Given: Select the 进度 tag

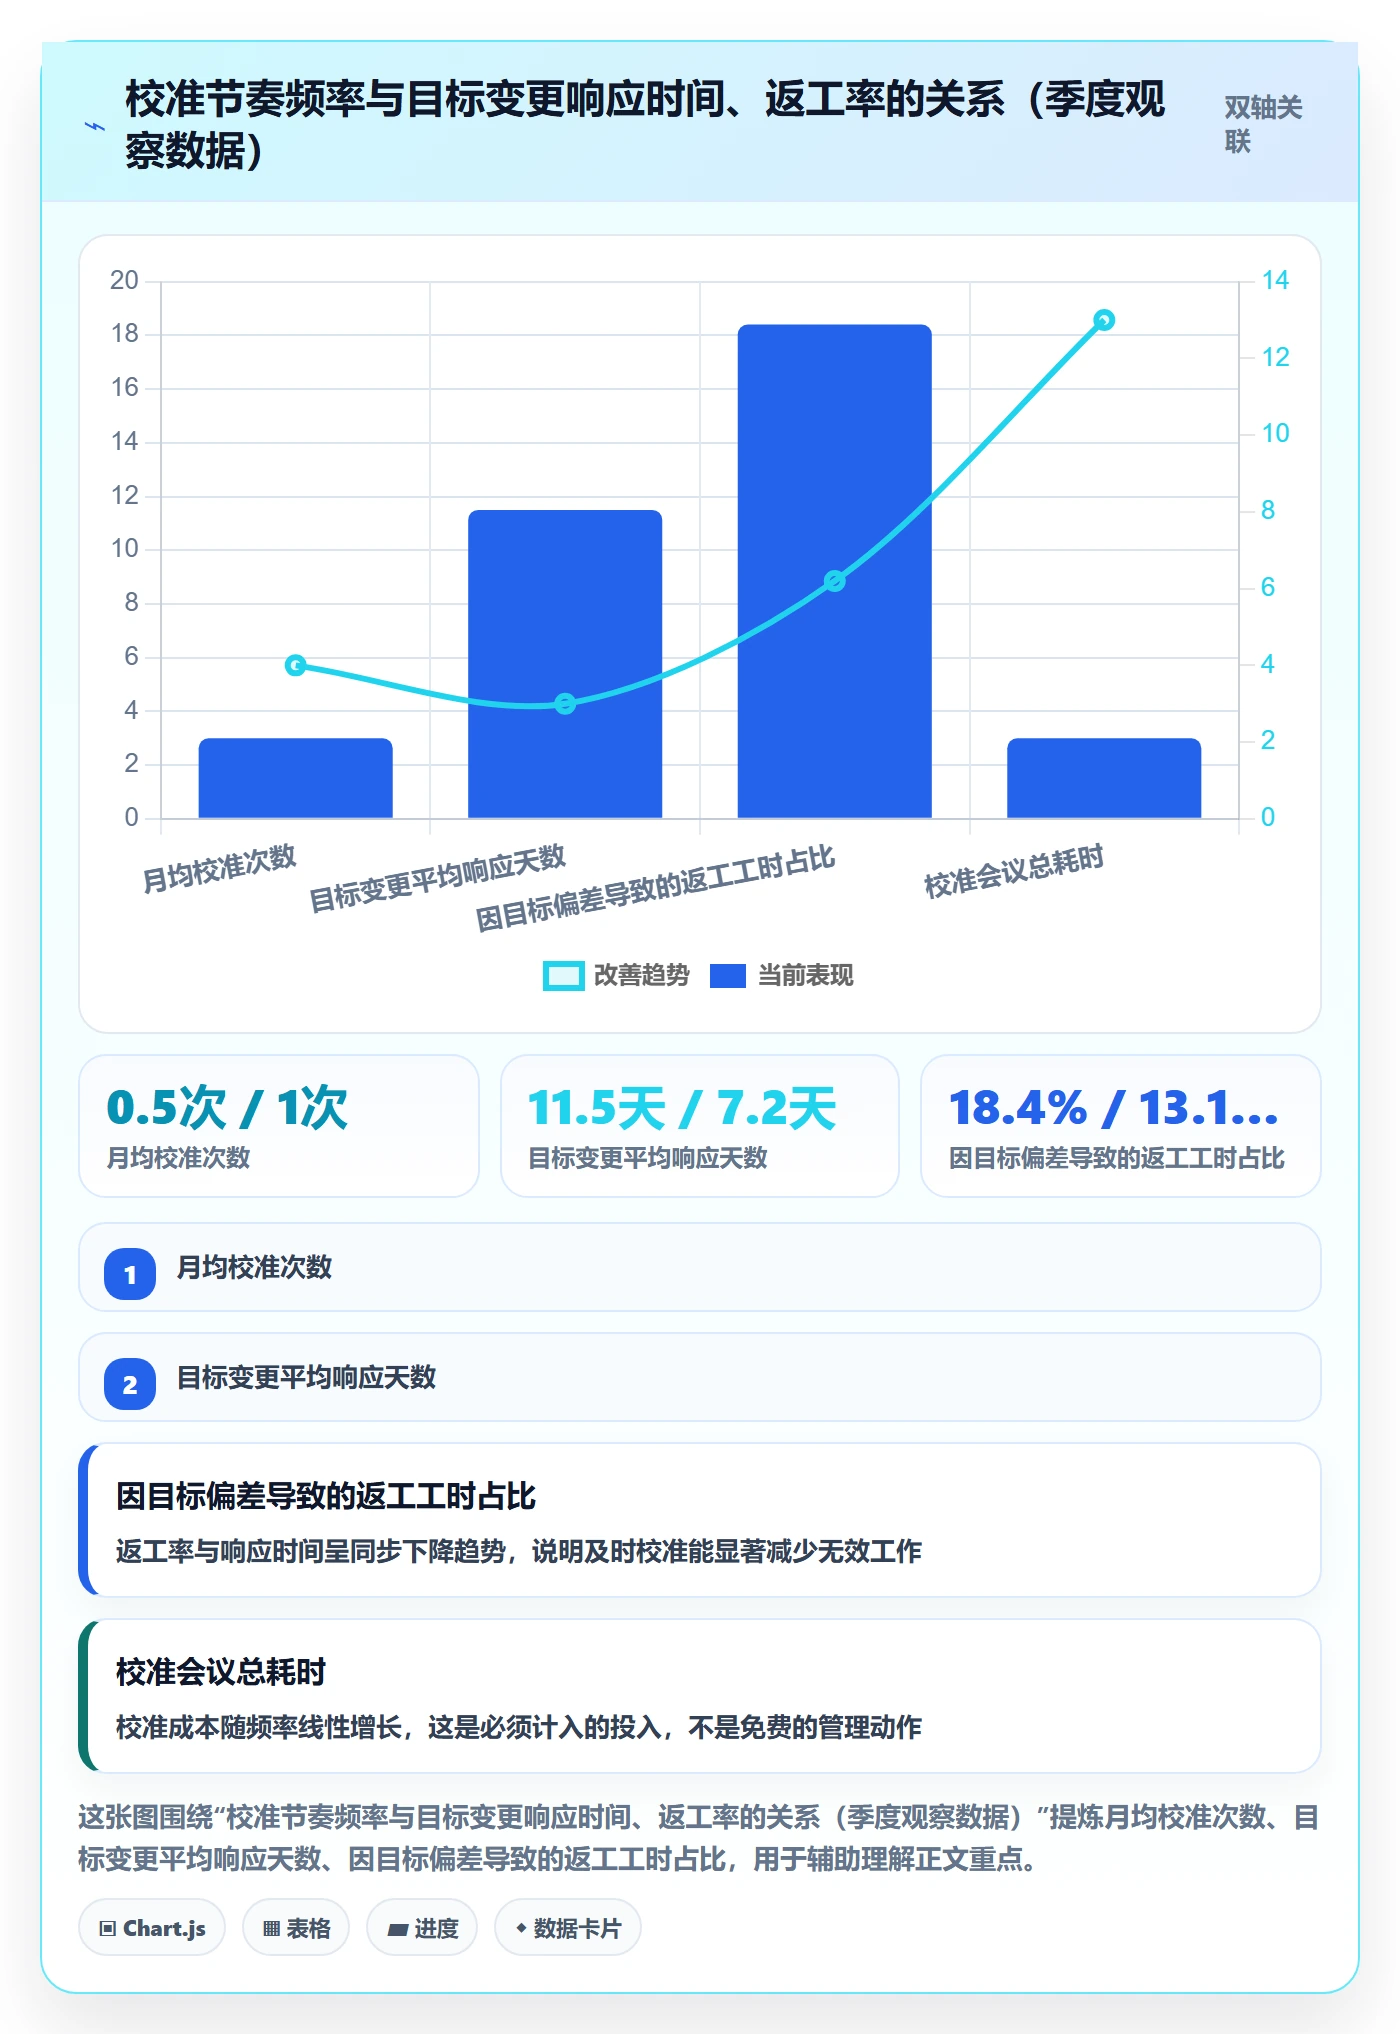Looking at the screenshot, I should coord(422,1928).
